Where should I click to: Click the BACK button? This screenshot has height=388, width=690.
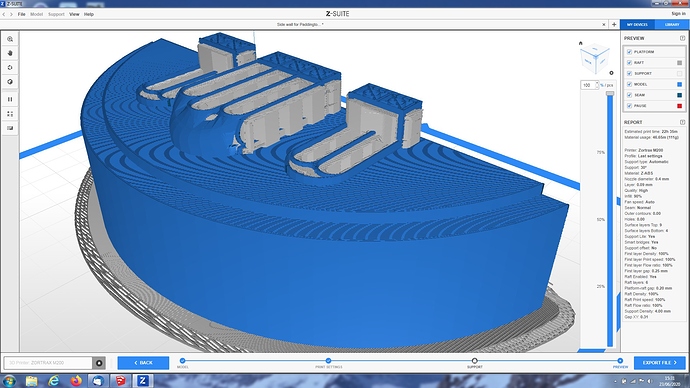point(143,363)
